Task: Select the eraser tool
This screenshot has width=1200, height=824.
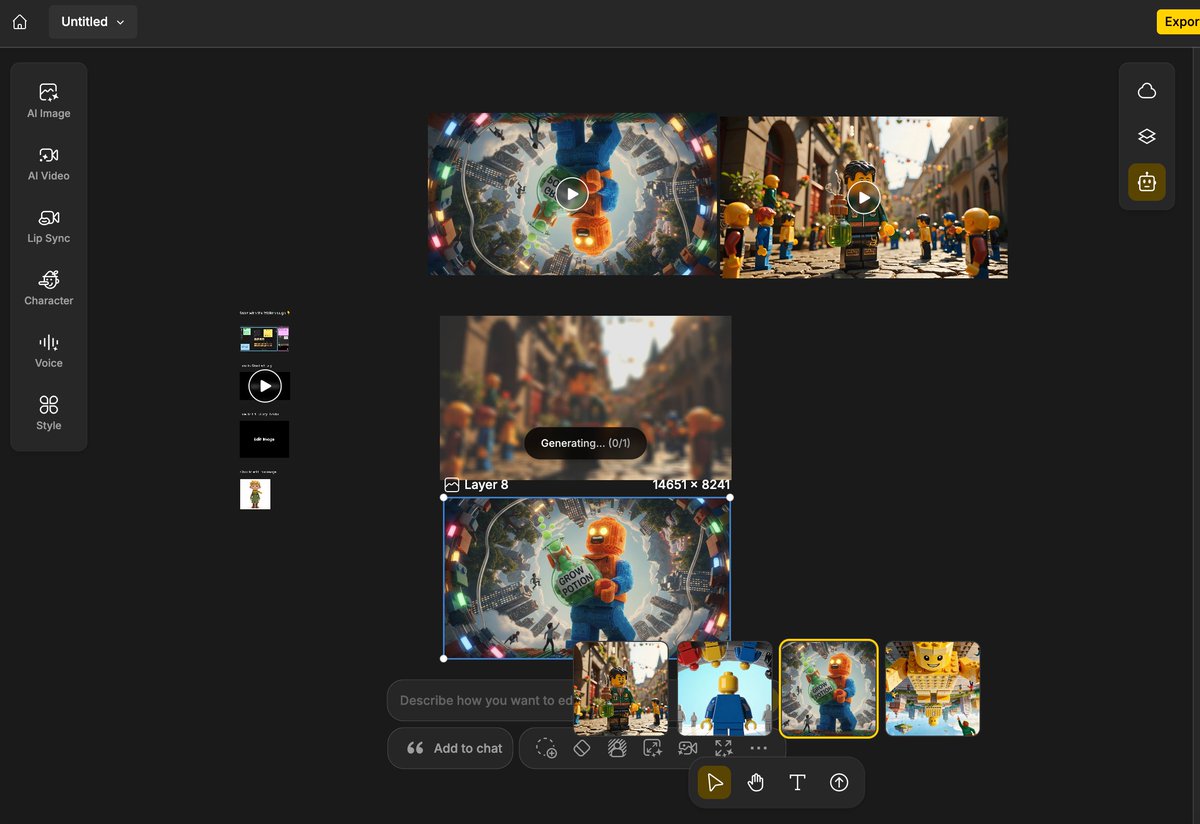Action: click(582, 748)
